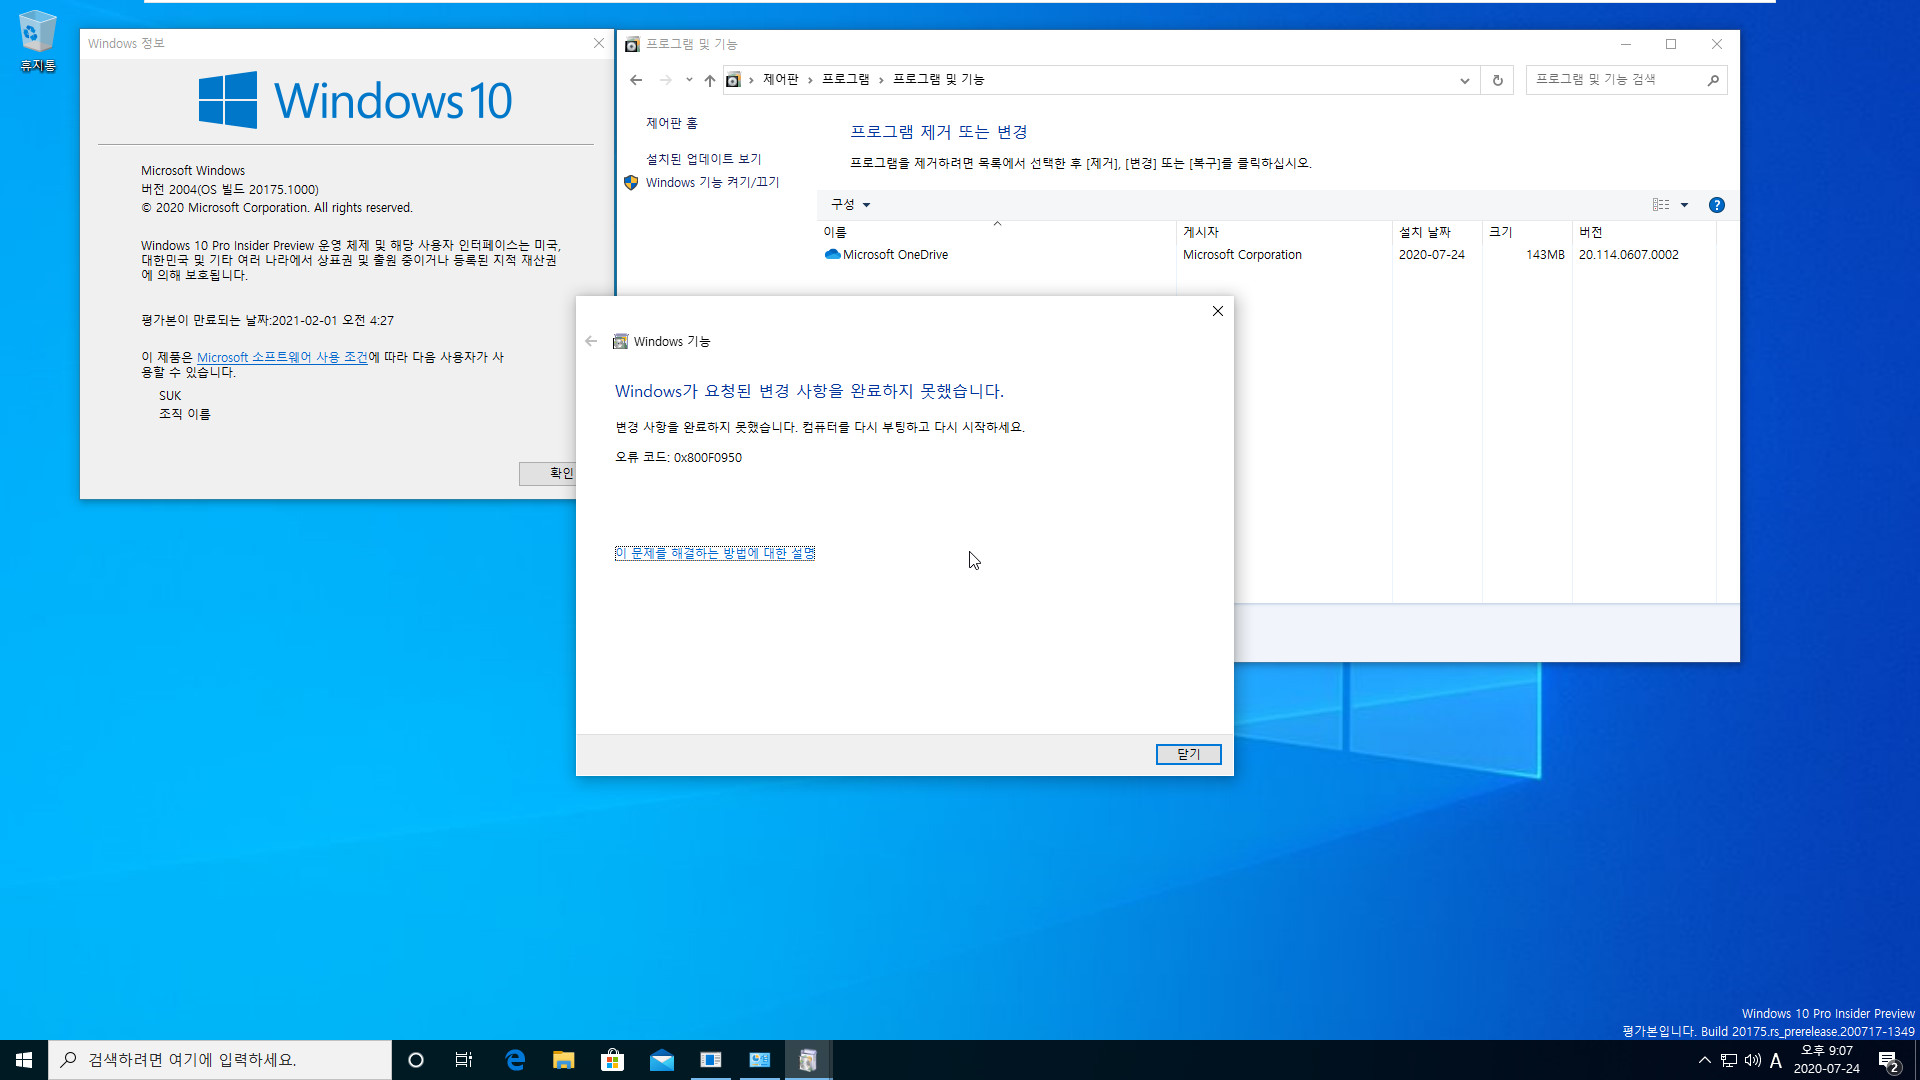The height and width of the screenshot is (1080, 1920).
Task: Open Cortana from the taskbar circle icon
Action: pos(416,1060)
